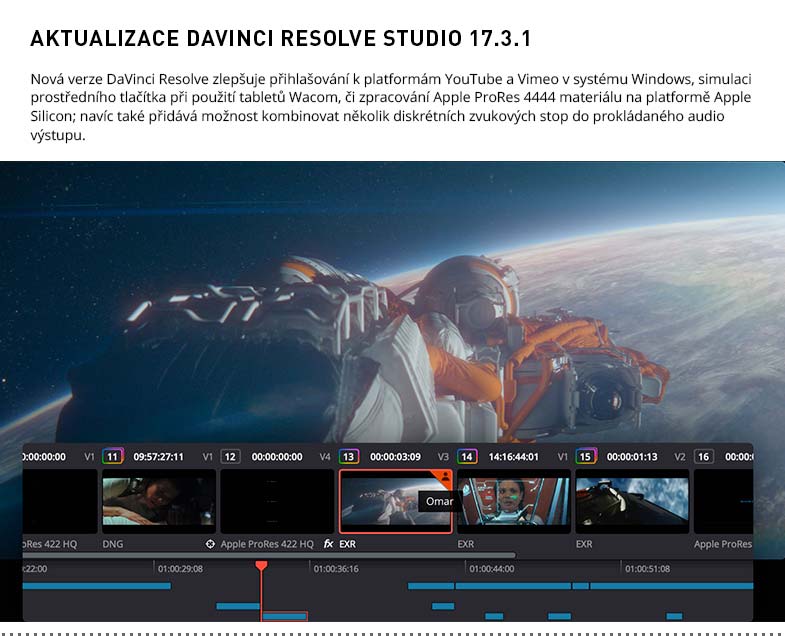
Task: Click the space astronaut preview image
Action: [392, 302]
